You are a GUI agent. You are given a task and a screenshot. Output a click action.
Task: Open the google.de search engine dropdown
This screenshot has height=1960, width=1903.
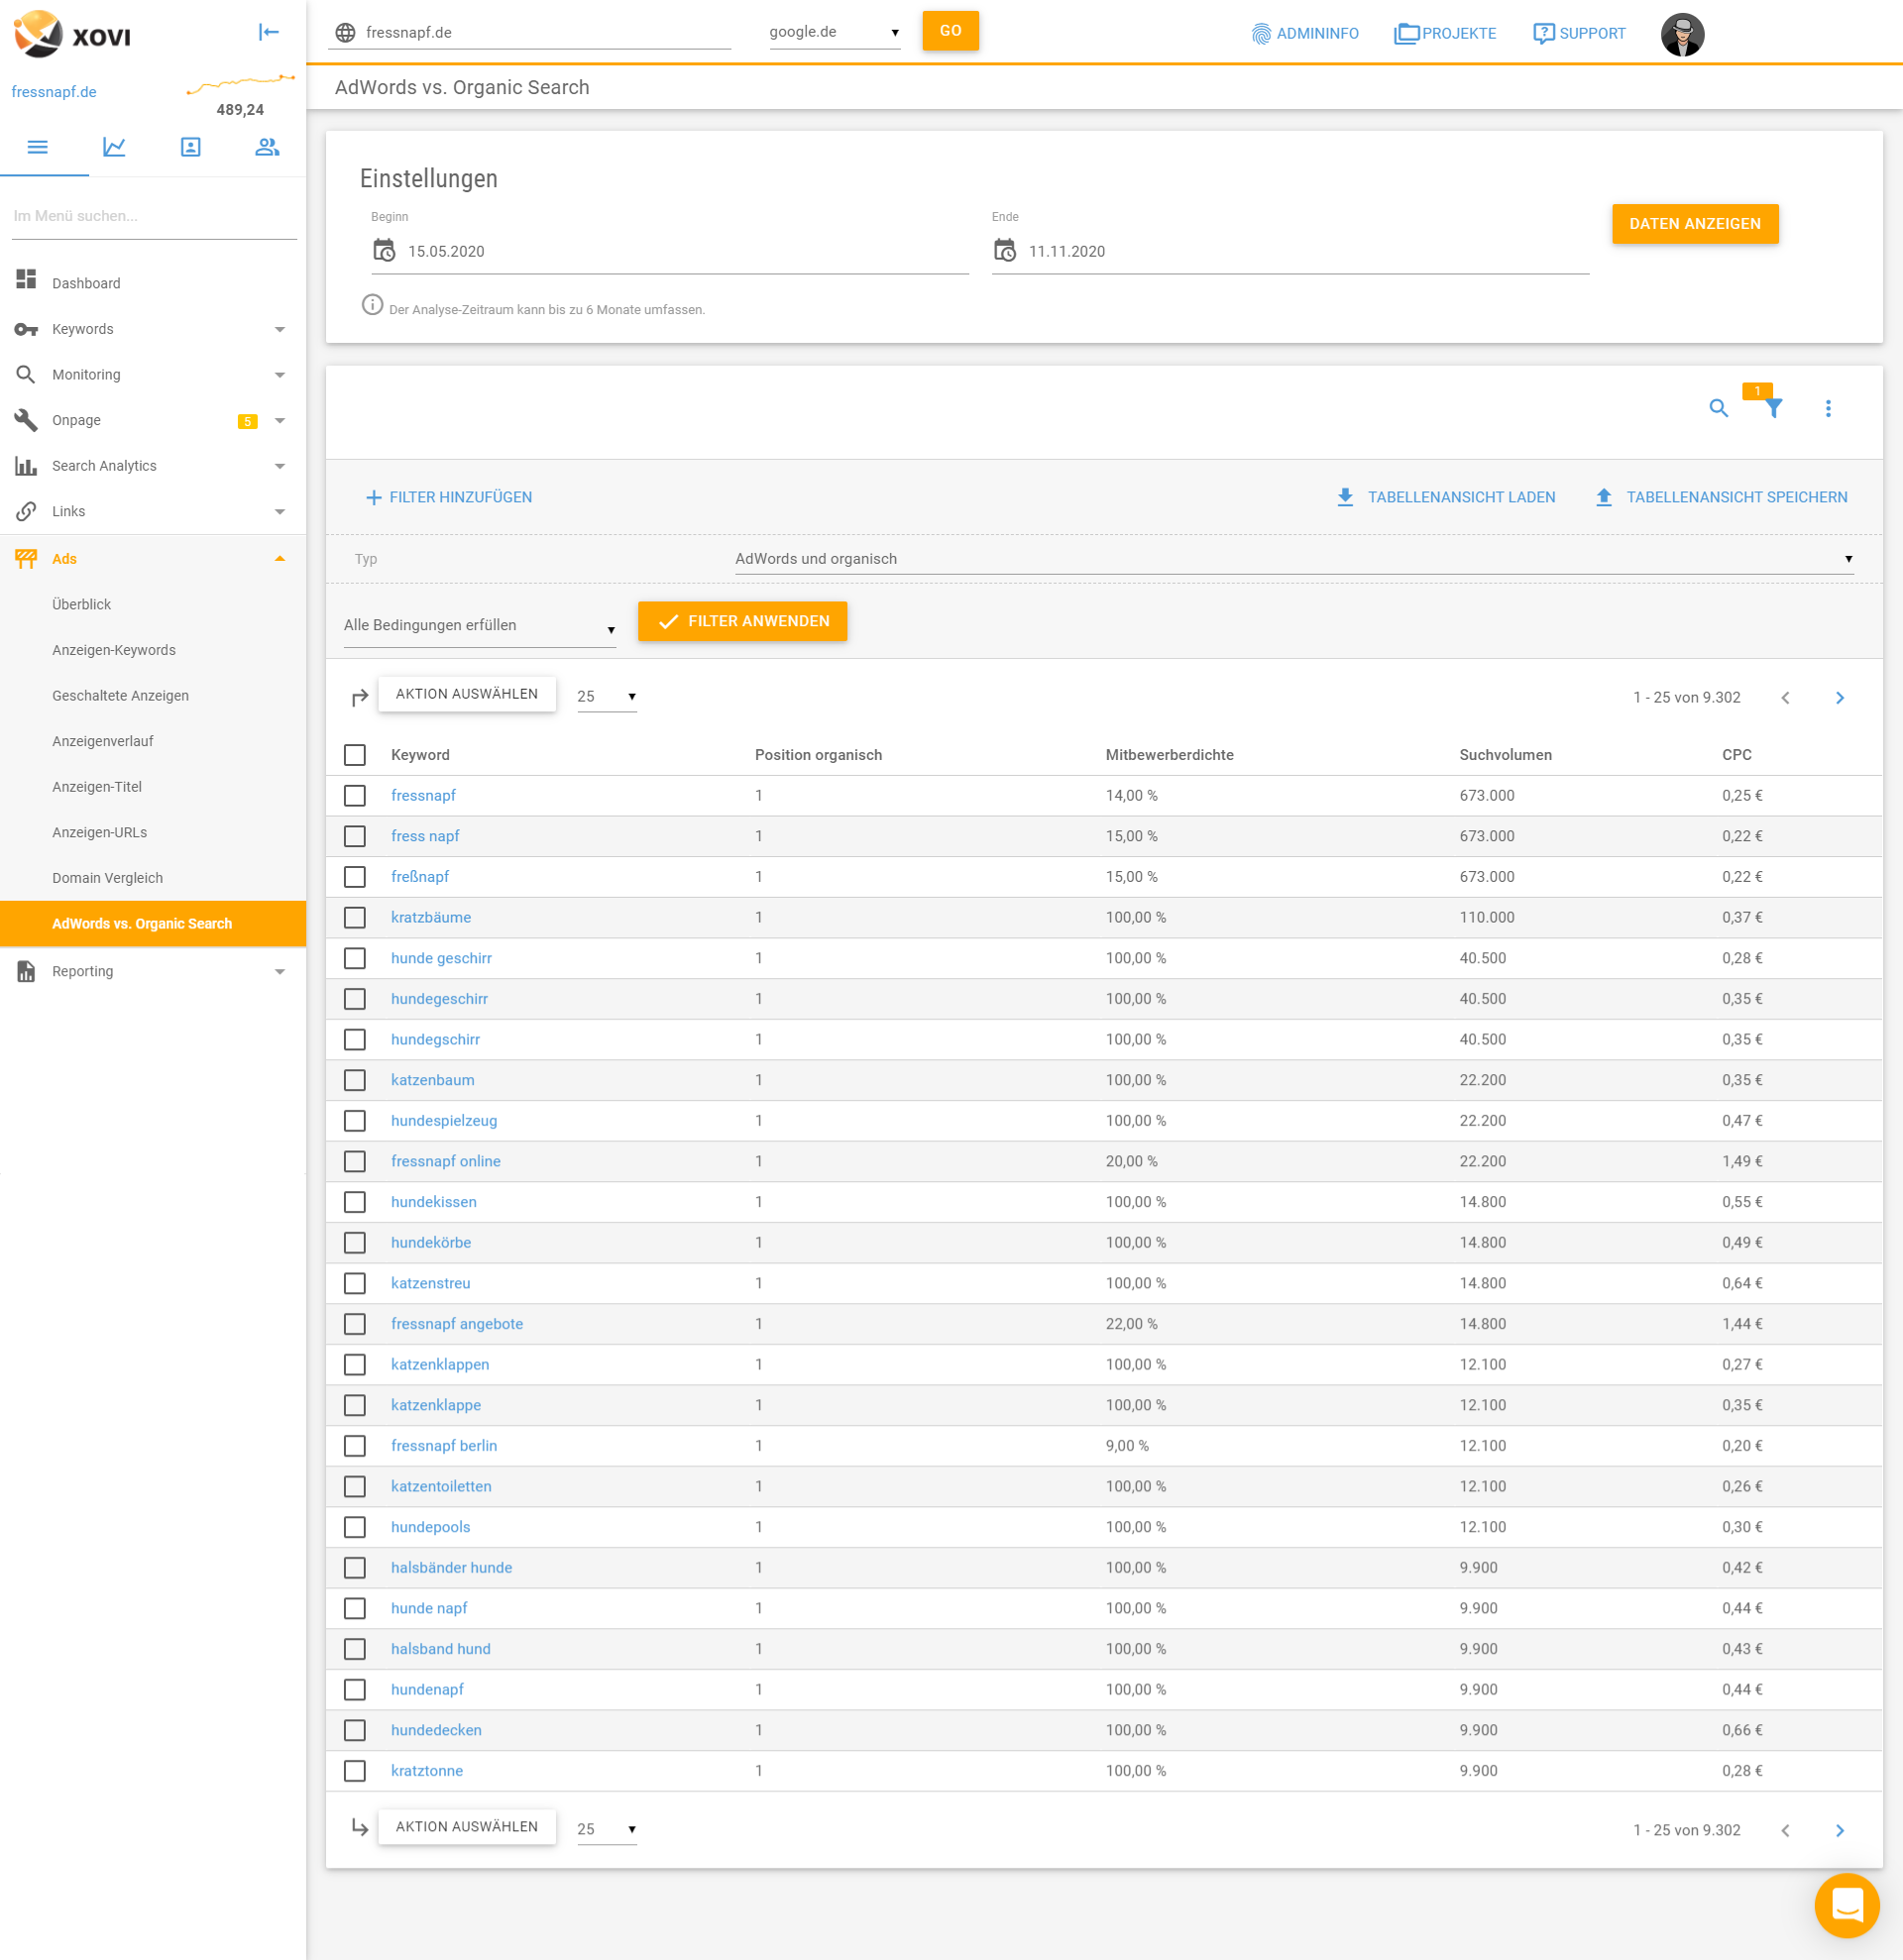click(x=834, y=32)
